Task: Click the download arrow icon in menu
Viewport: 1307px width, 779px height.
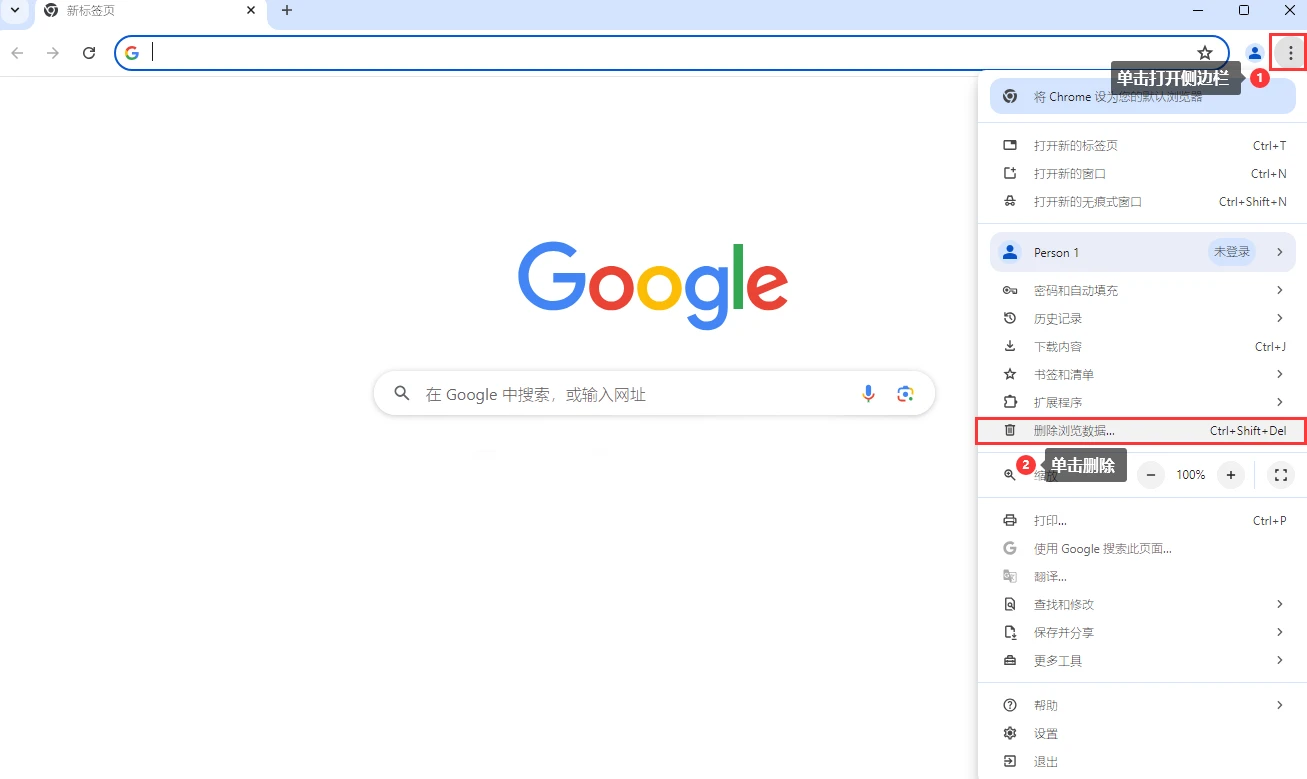Action: coord(1010,346)
